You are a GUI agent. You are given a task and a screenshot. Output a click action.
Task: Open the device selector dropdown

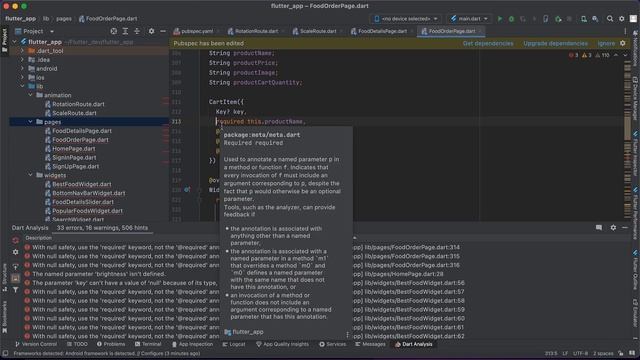406,19
